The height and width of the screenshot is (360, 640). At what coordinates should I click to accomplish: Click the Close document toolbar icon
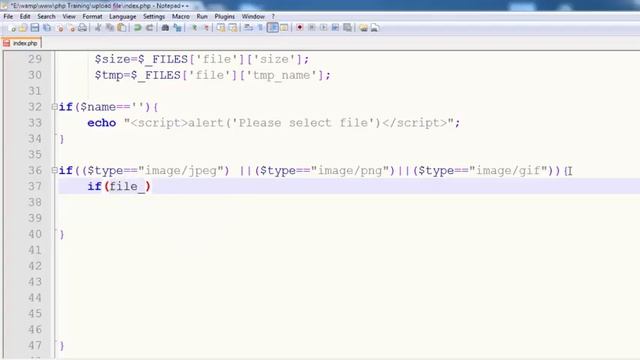60,28
